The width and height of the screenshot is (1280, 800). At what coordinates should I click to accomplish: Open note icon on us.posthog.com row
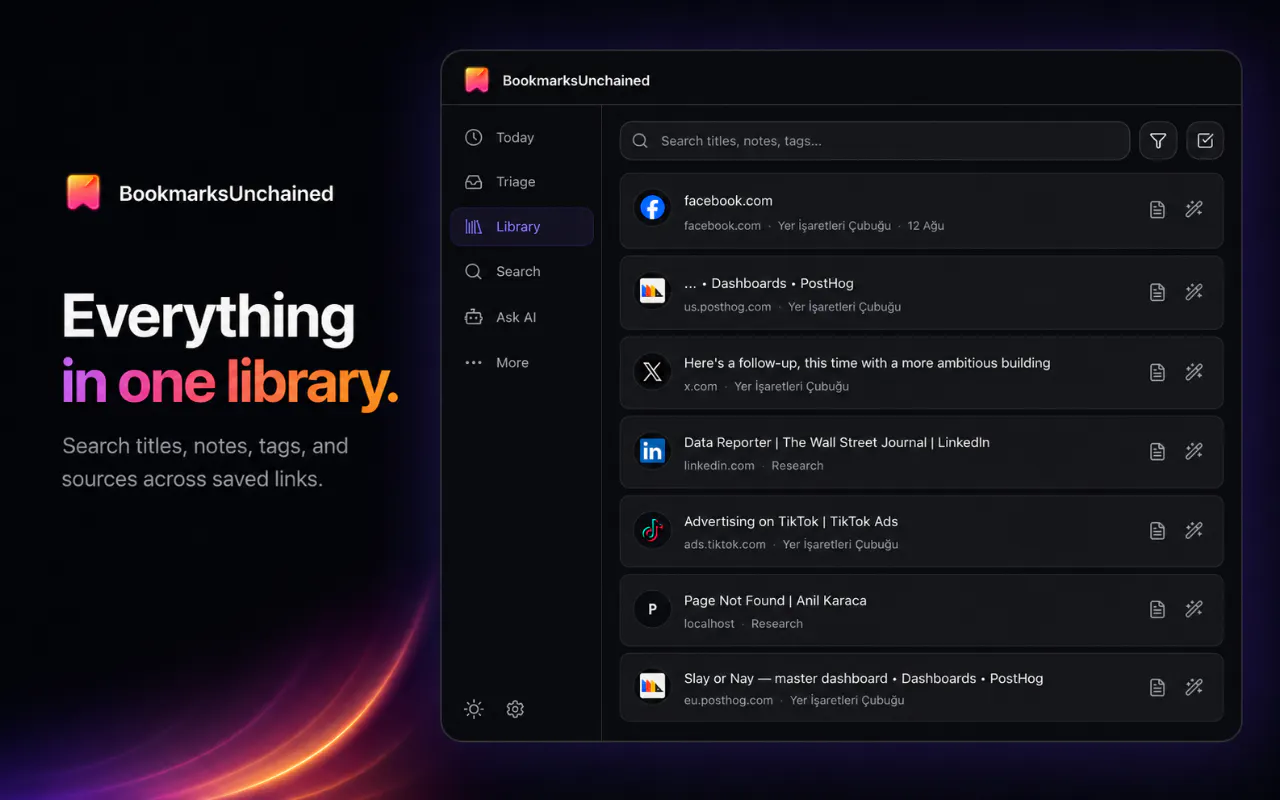point(1157,292)
